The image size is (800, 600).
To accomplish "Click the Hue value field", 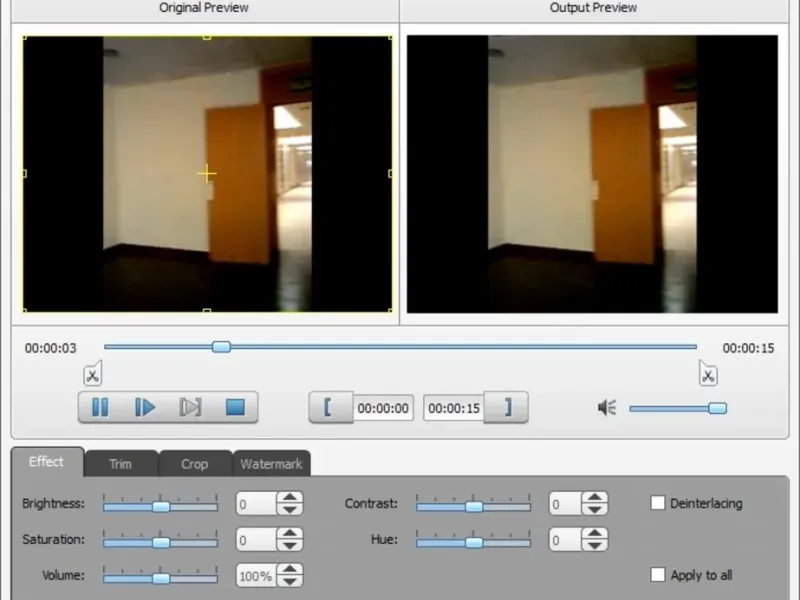I will pyautogui.click(x=565, y=539).
